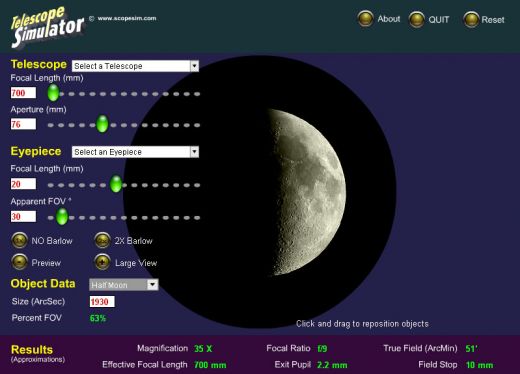Click the round Reset button

tap(471, 19)
